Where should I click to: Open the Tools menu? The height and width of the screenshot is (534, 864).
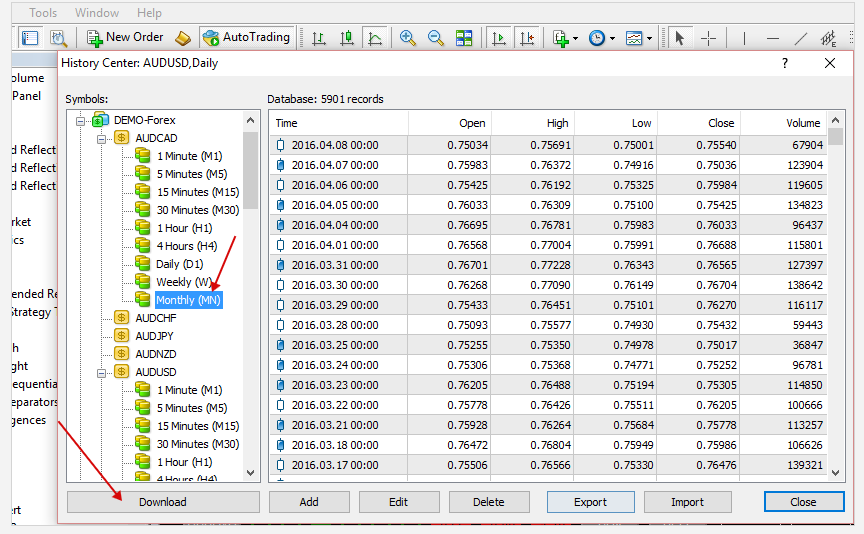click(43, 13)
